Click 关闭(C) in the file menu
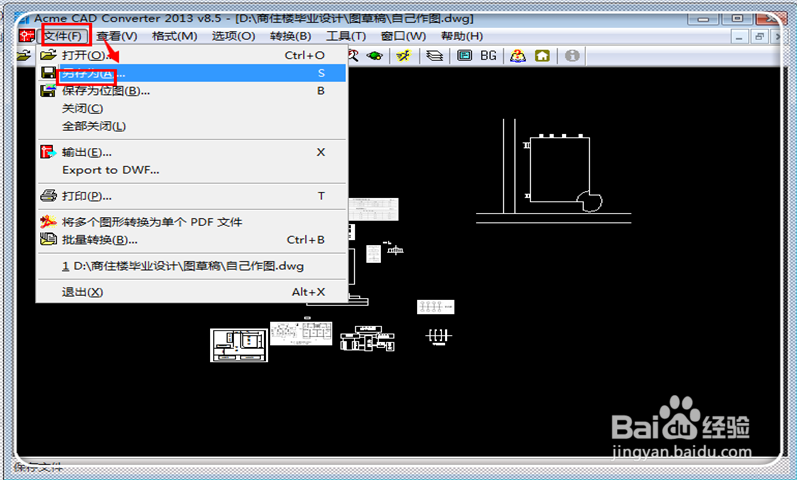The width and height of the screenshot is (797, 480). 192,108
